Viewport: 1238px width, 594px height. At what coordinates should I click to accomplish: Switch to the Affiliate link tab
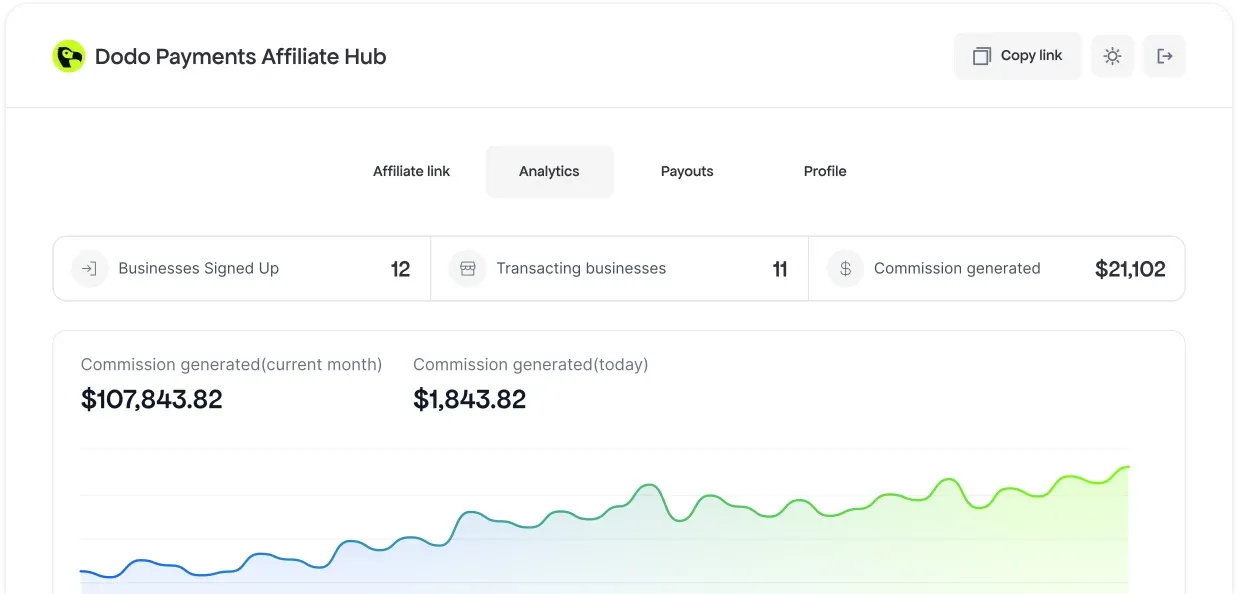coord(411,171)
